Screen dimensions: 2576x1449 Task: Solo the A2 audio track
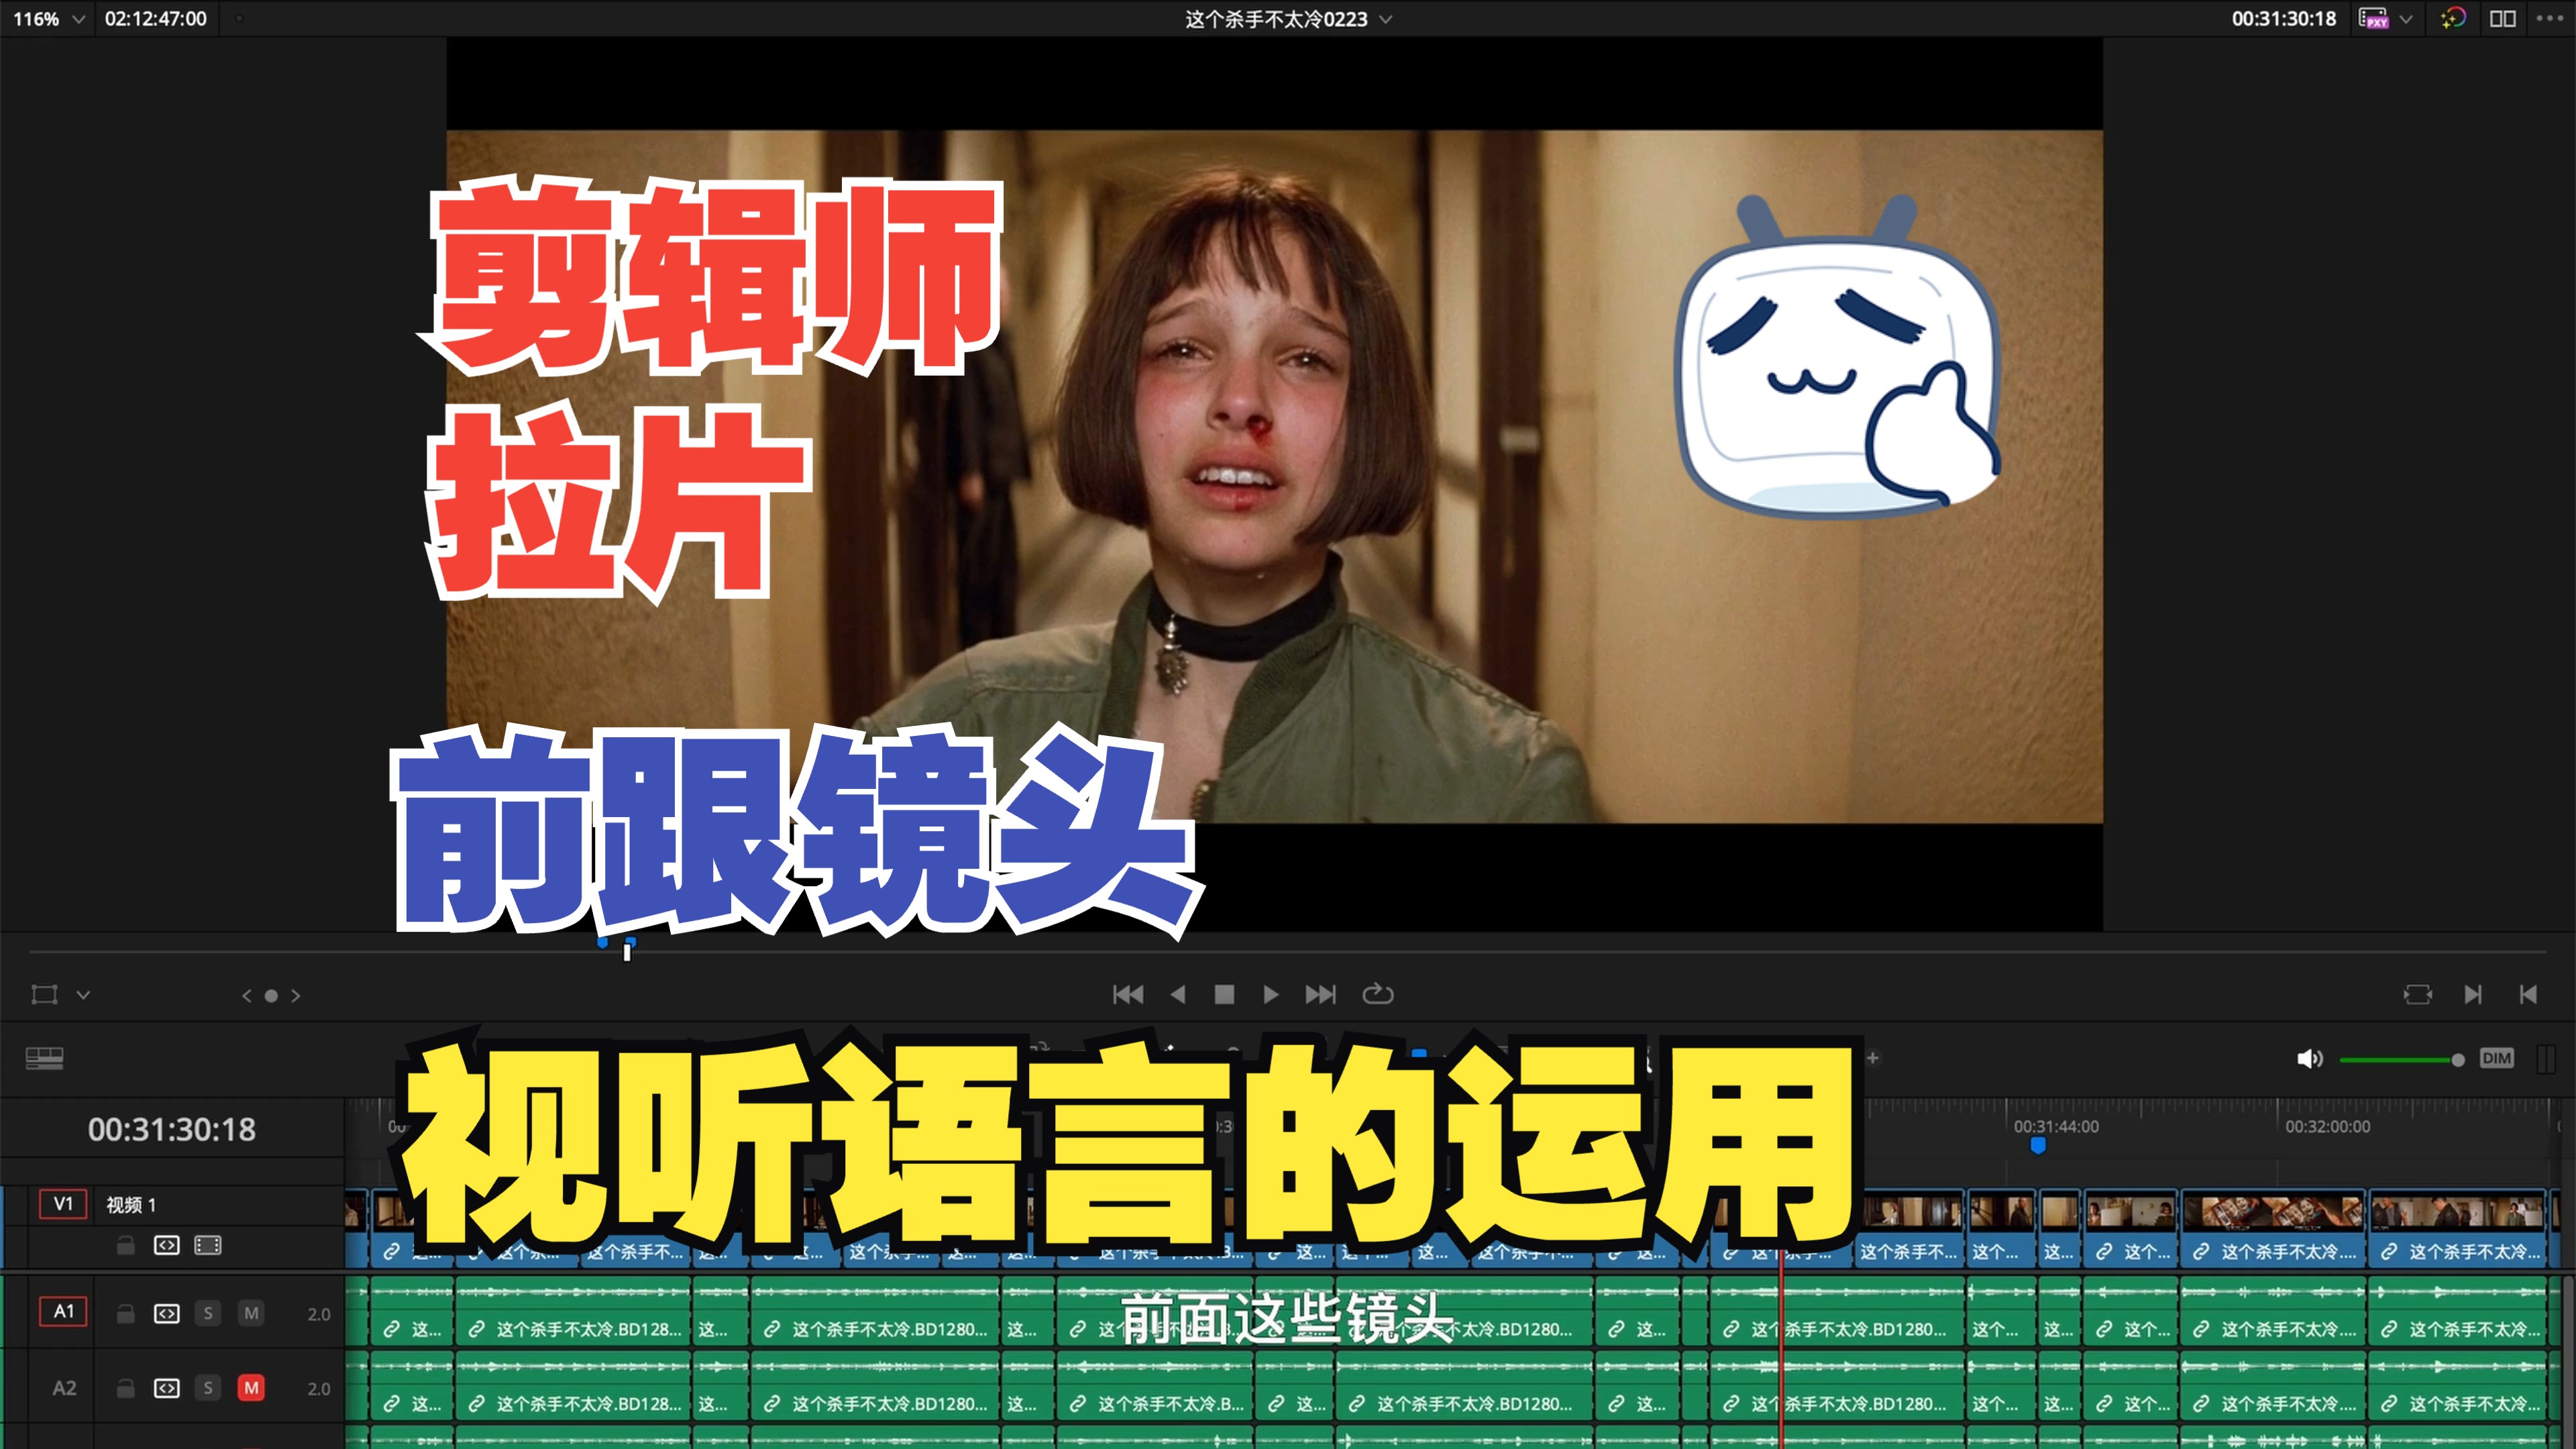208,1388
